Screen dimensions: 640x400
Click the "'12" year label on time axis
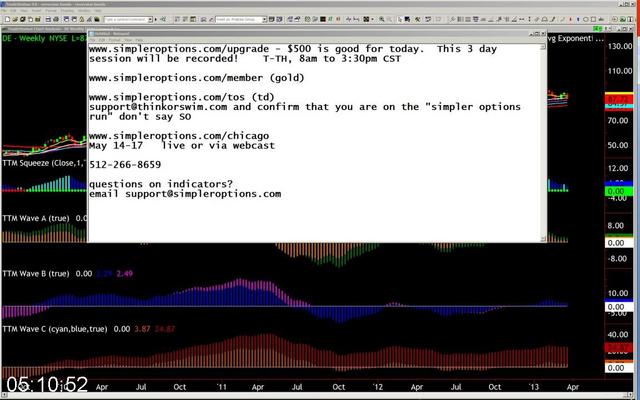pyautogui.click(x=378, y=387)
